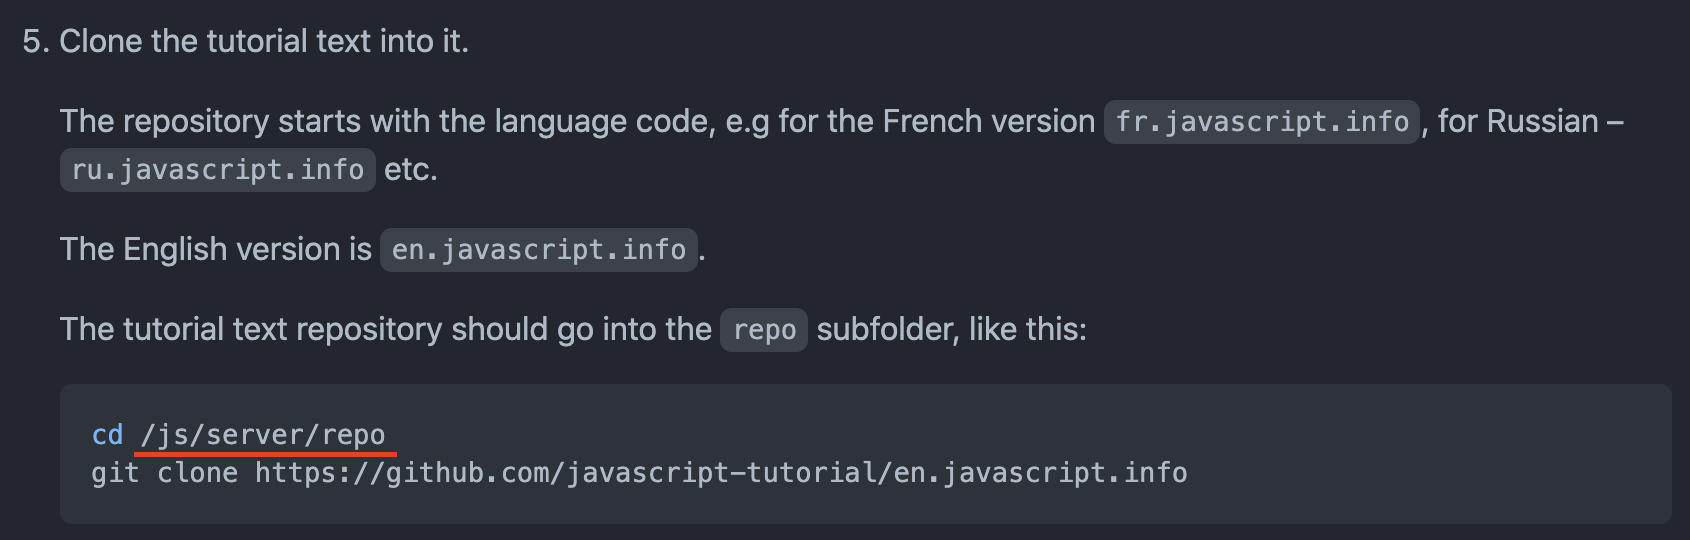The width and height of the screenshot is (1690, 540).
Task: Click the ru.javascript.info inline code
Action: [x=218, y=170]
